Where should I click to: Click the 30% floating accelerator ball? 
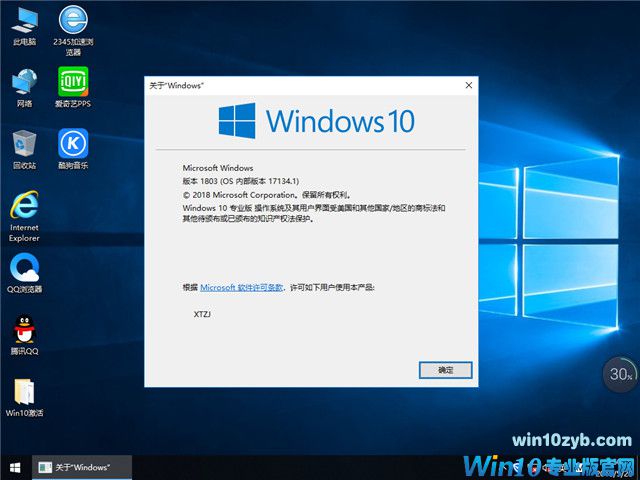click(x=620, y=374)
